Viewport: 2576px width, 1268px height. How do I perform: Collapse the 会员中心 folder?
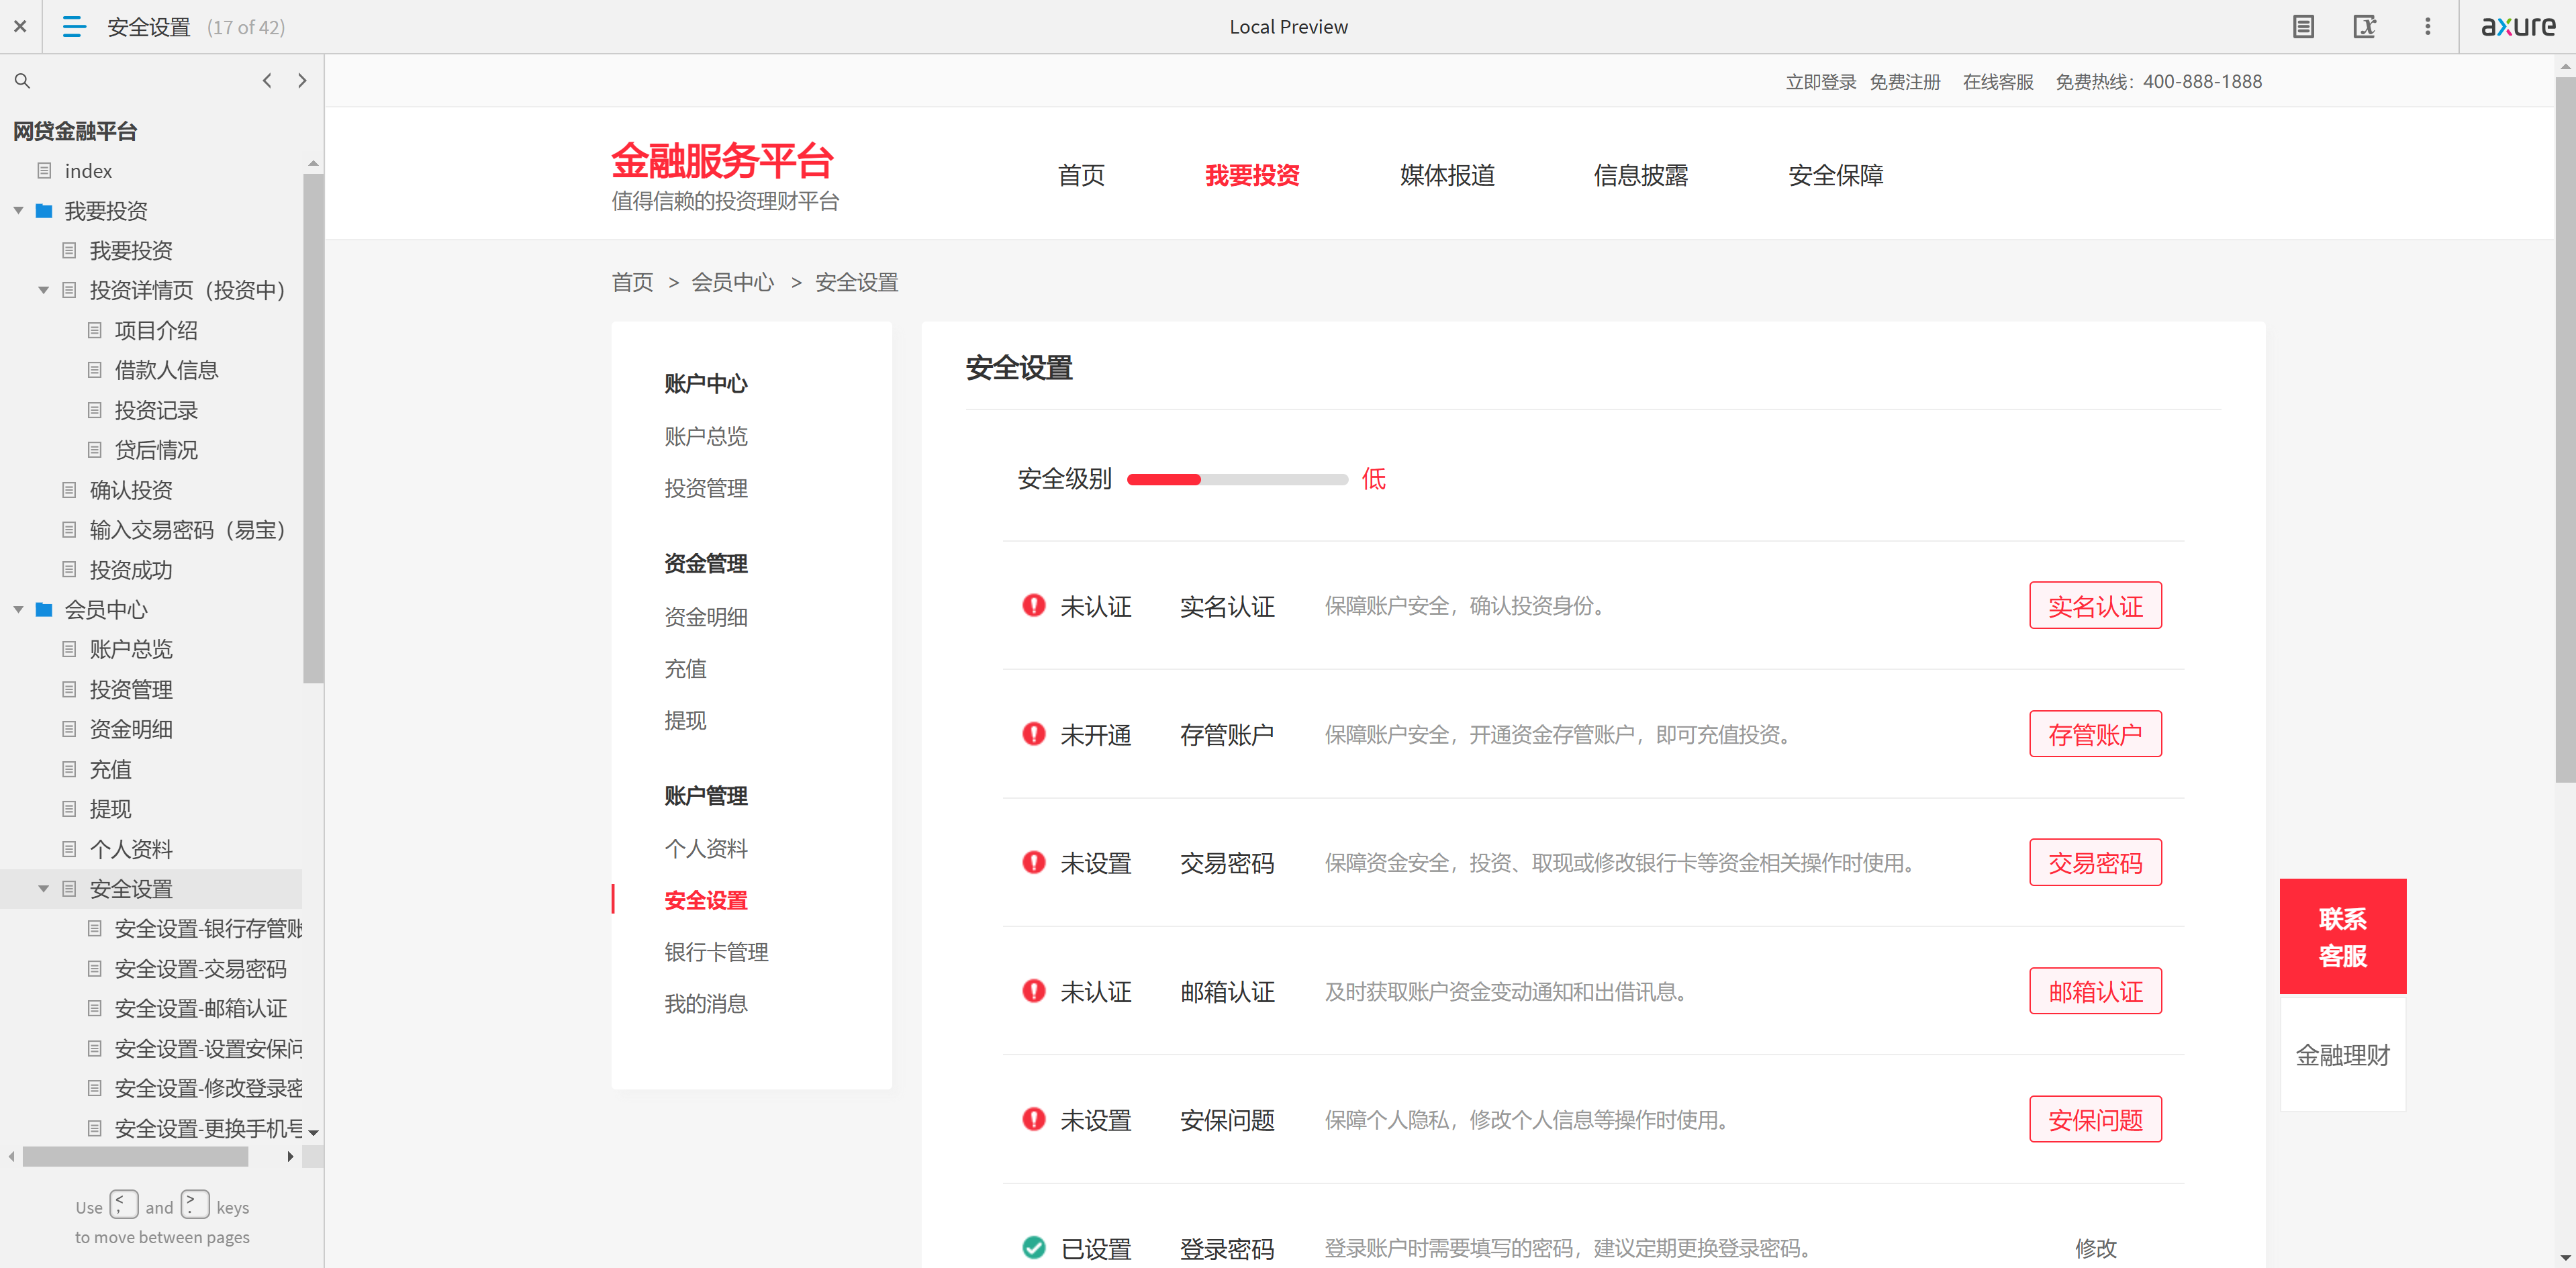[x=18, y=609]
